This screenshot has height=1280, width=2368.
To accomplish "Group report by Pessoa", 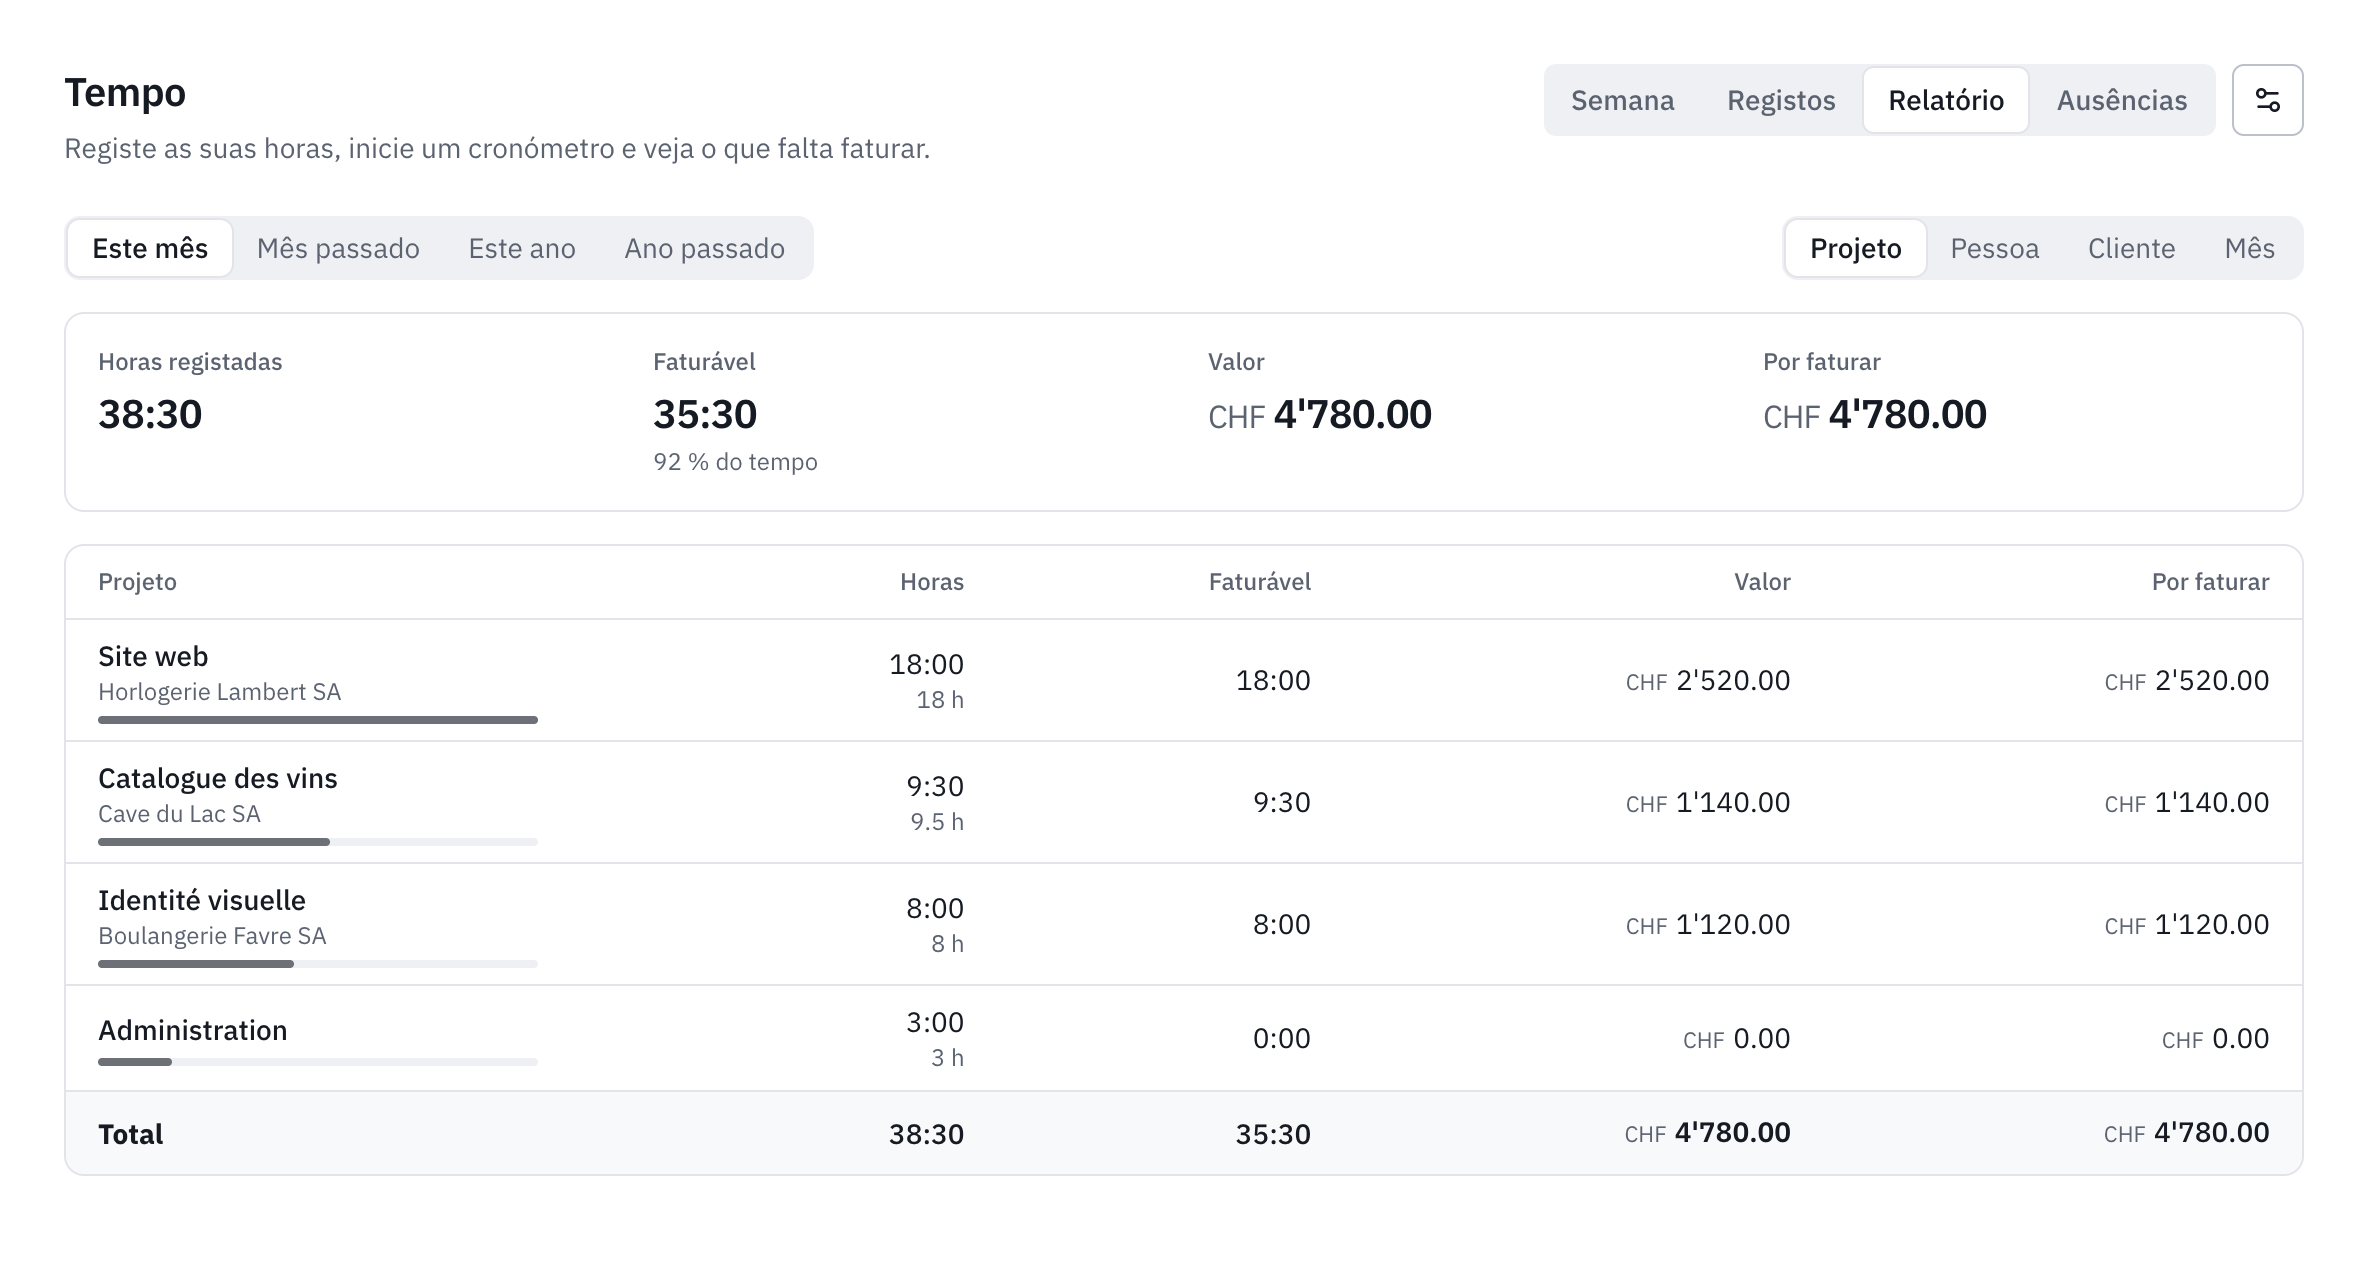I will coord(1995,248).
